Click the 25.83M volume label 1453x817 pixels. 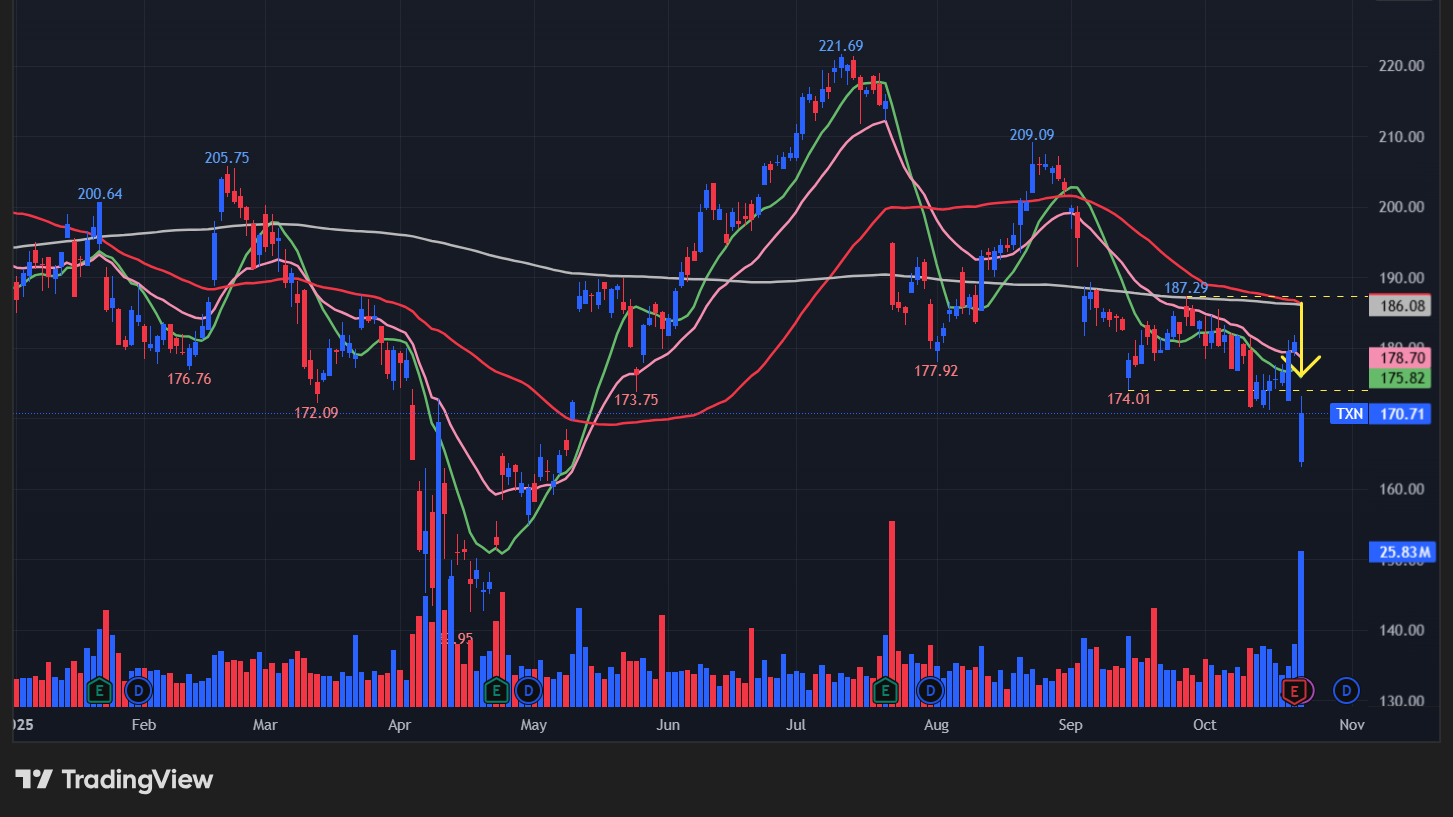pyautogui.click(x=1399, y=552)
